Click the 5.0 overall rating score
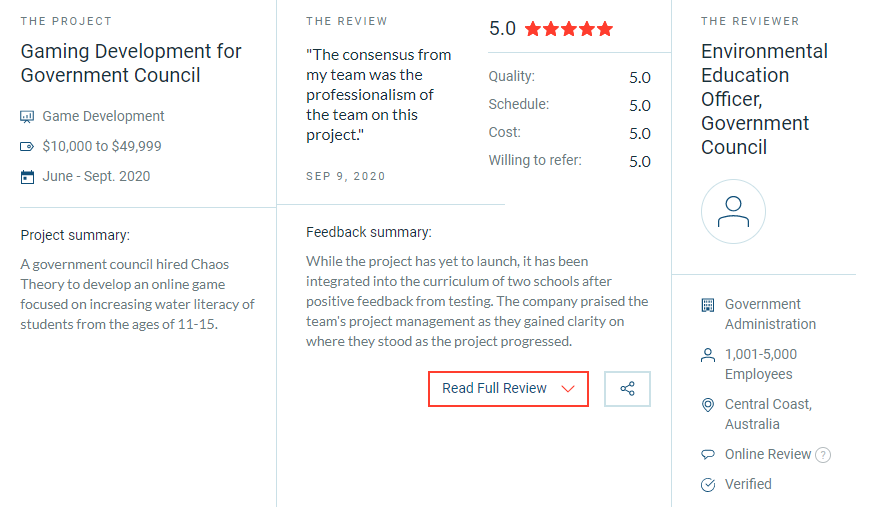This screenshot has width=869, height=507. coord(502,29)
